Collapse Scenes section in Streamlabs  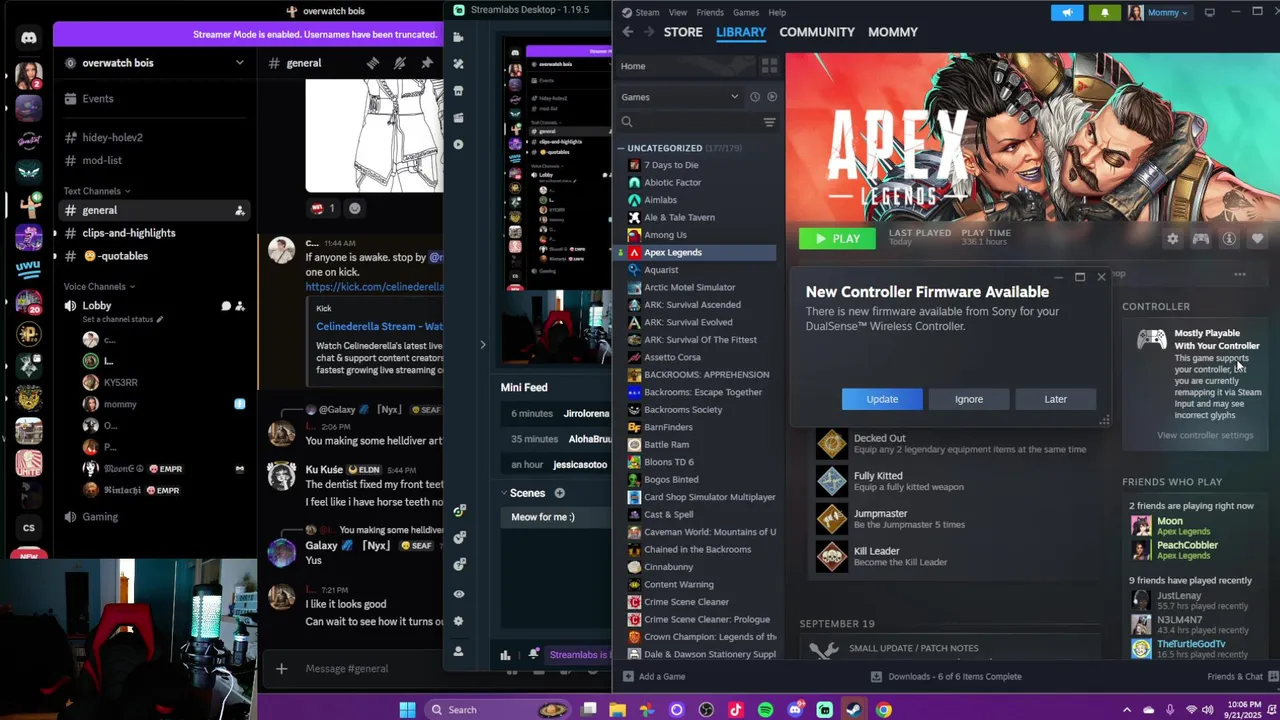(504, 493)
